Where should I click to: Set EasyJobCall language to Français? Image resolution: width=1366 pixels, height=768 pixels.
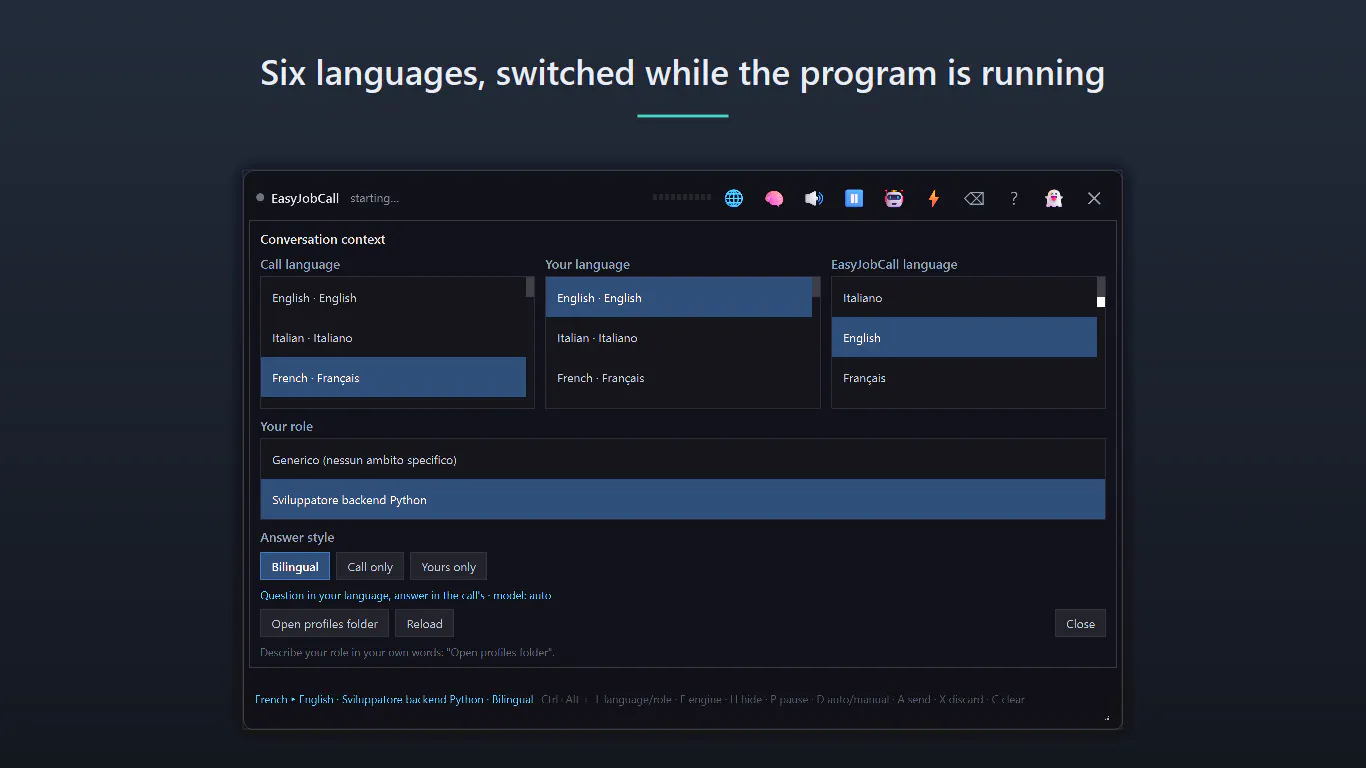[964, 378]
